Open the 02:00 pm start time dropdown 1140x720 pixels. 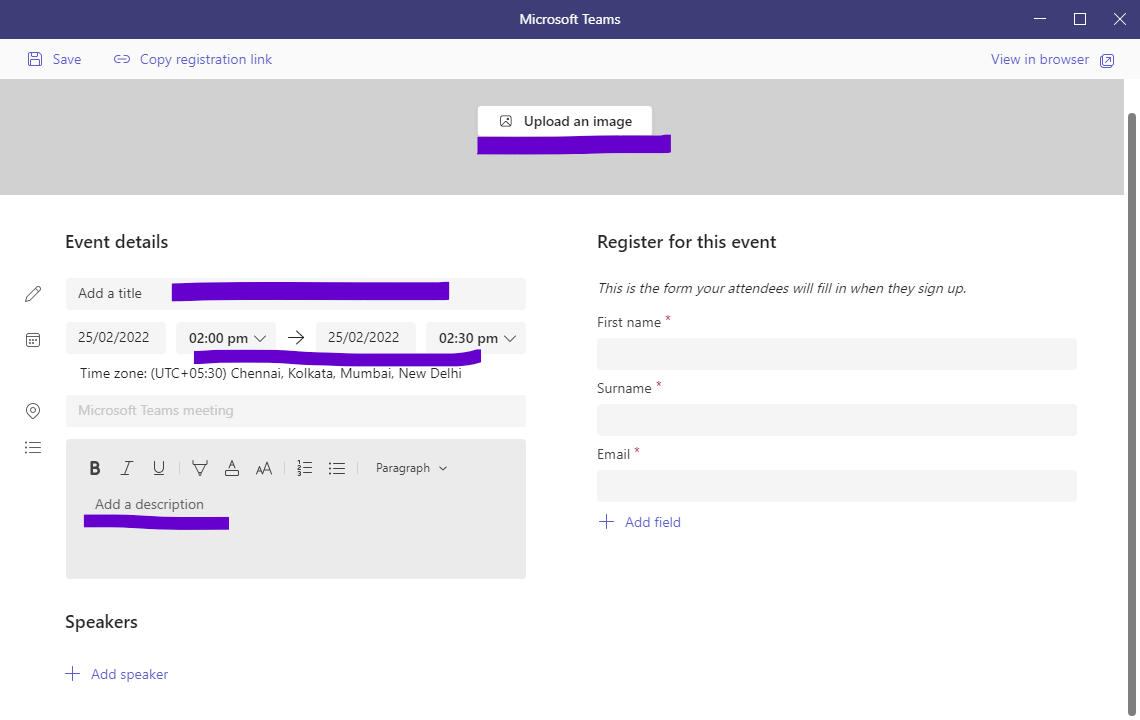[x=225, y=337]
